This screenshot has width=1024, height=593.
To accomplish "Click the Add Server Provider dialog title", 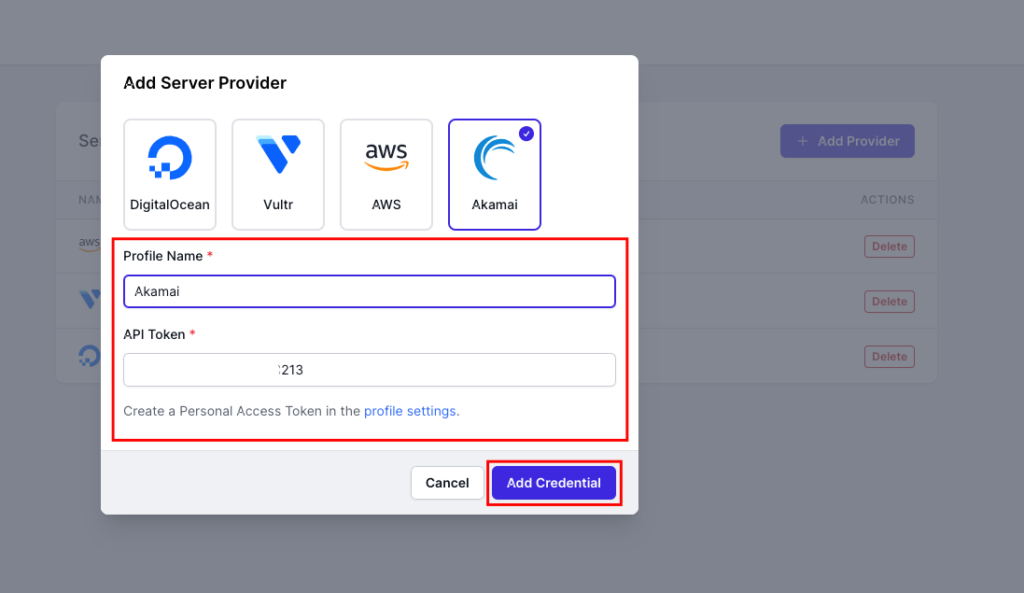I will pos(205,83).
